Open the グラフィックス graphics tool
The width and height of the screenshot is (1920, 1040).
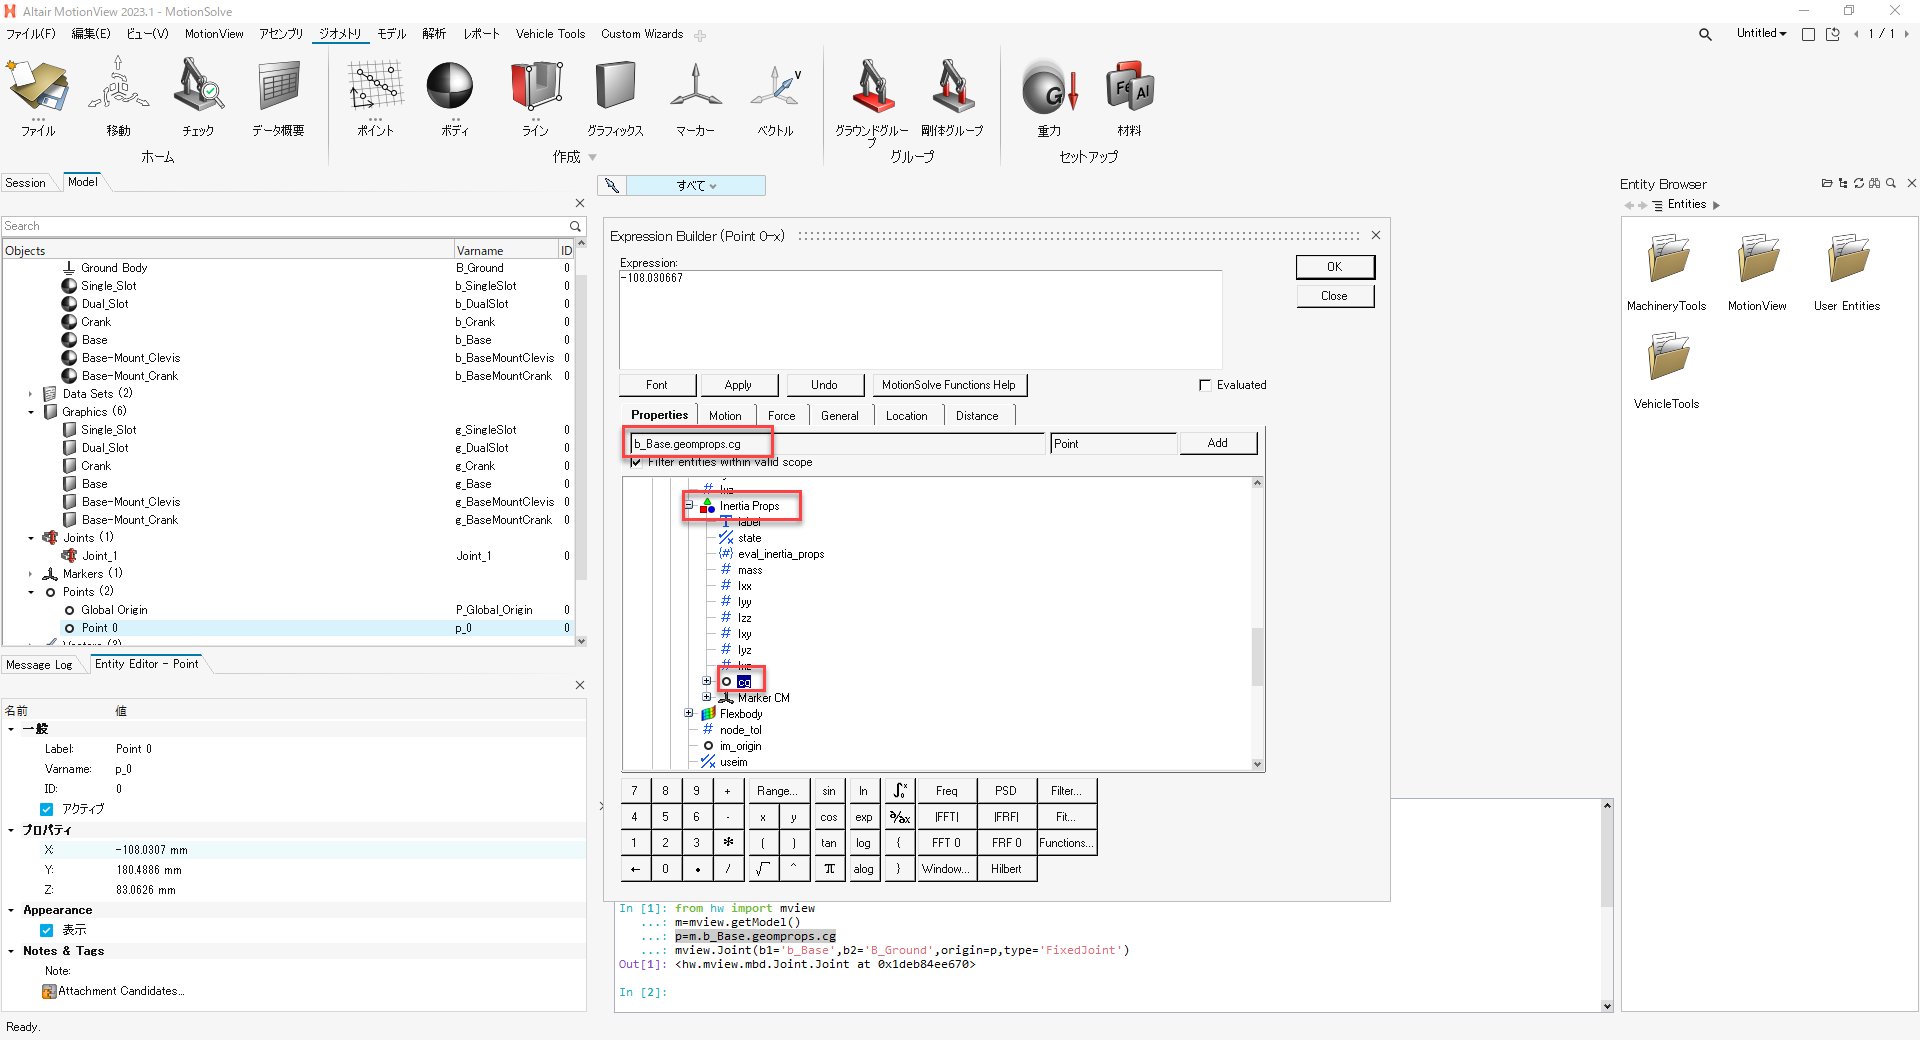point(615,96)
